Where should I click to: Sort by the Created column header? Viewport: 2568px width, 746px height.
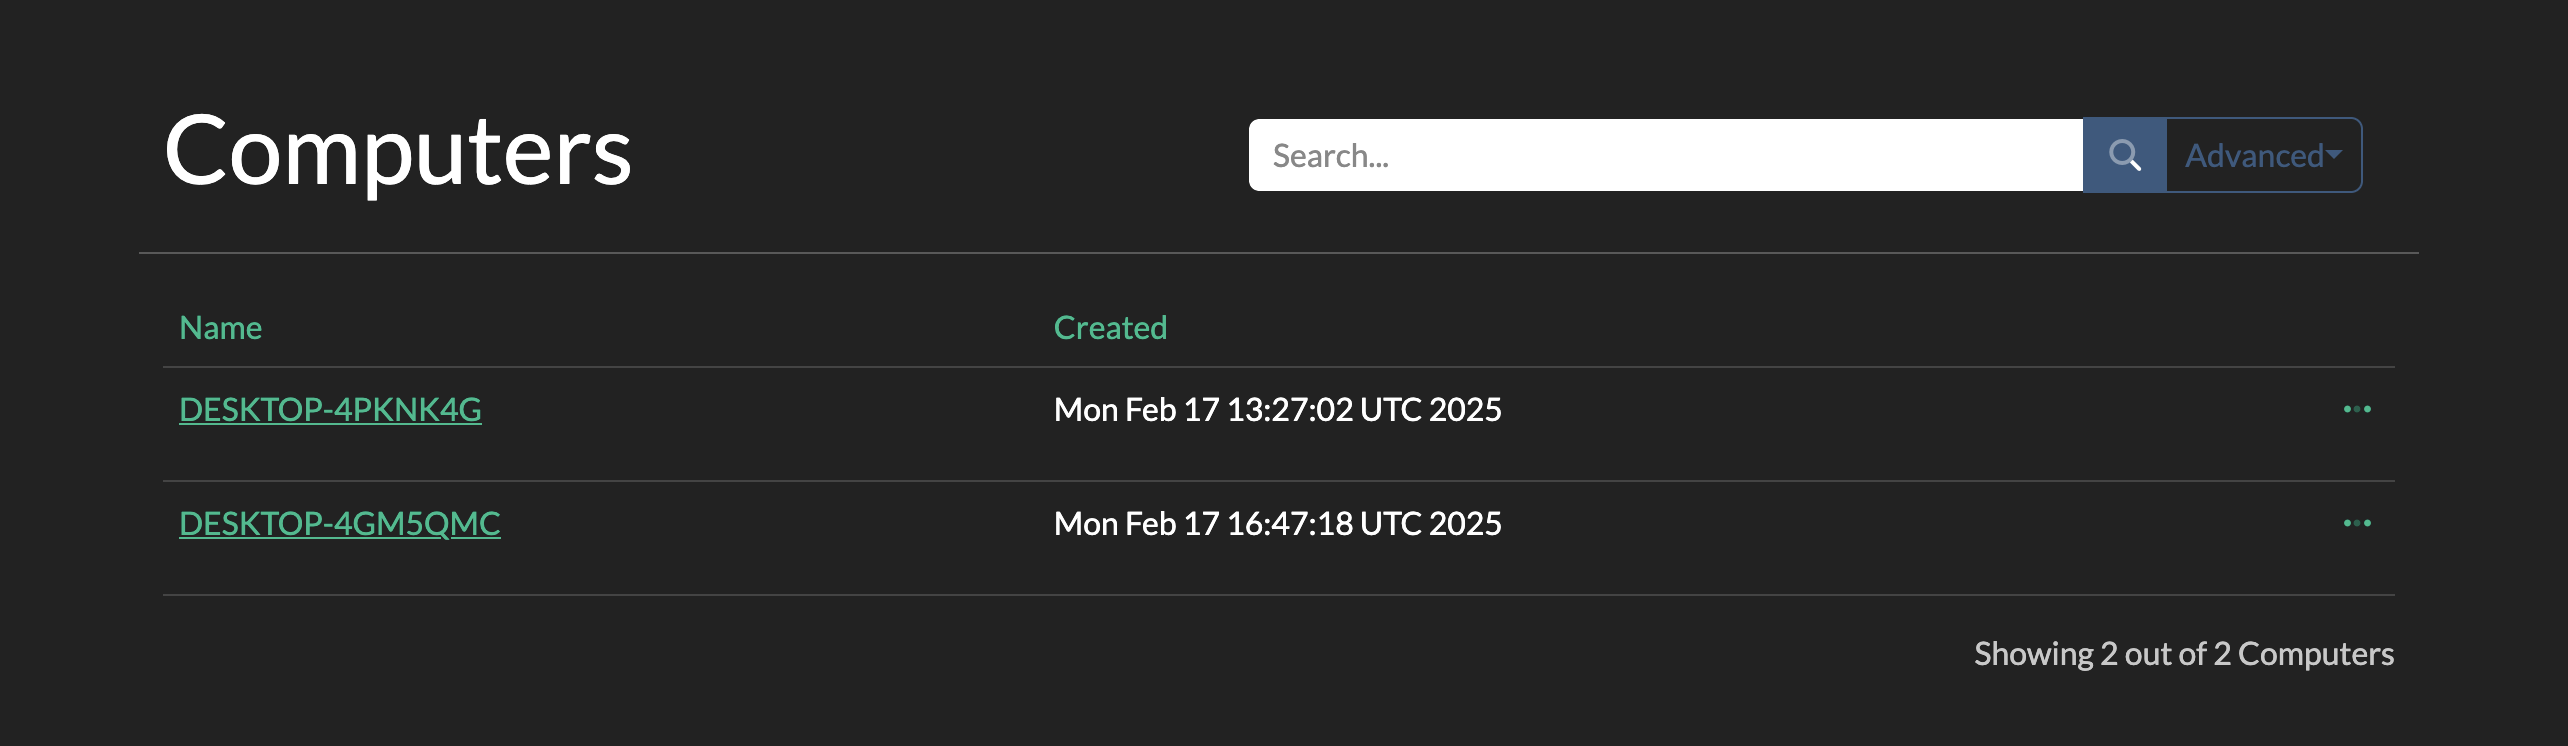point(1110,328)
